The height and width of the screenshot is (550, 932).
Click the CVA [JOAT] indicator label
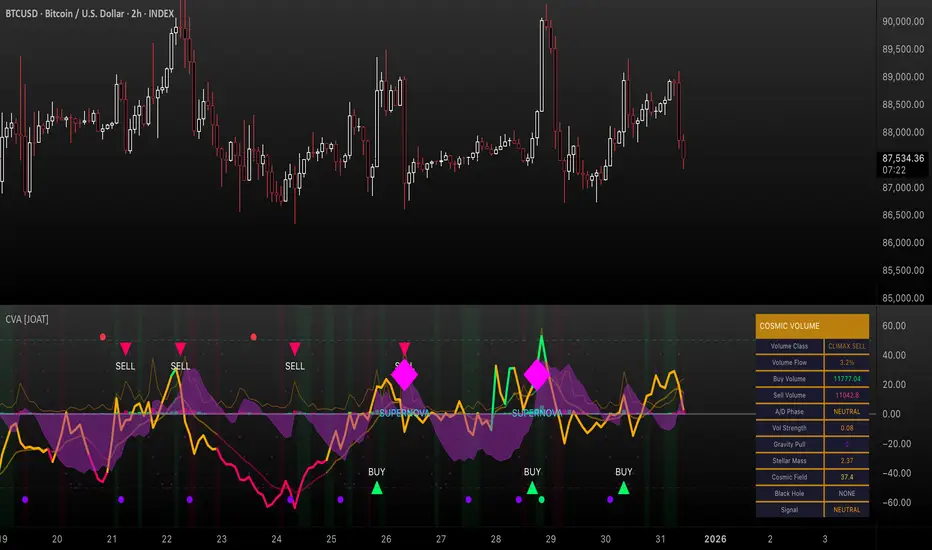(27, 319)
